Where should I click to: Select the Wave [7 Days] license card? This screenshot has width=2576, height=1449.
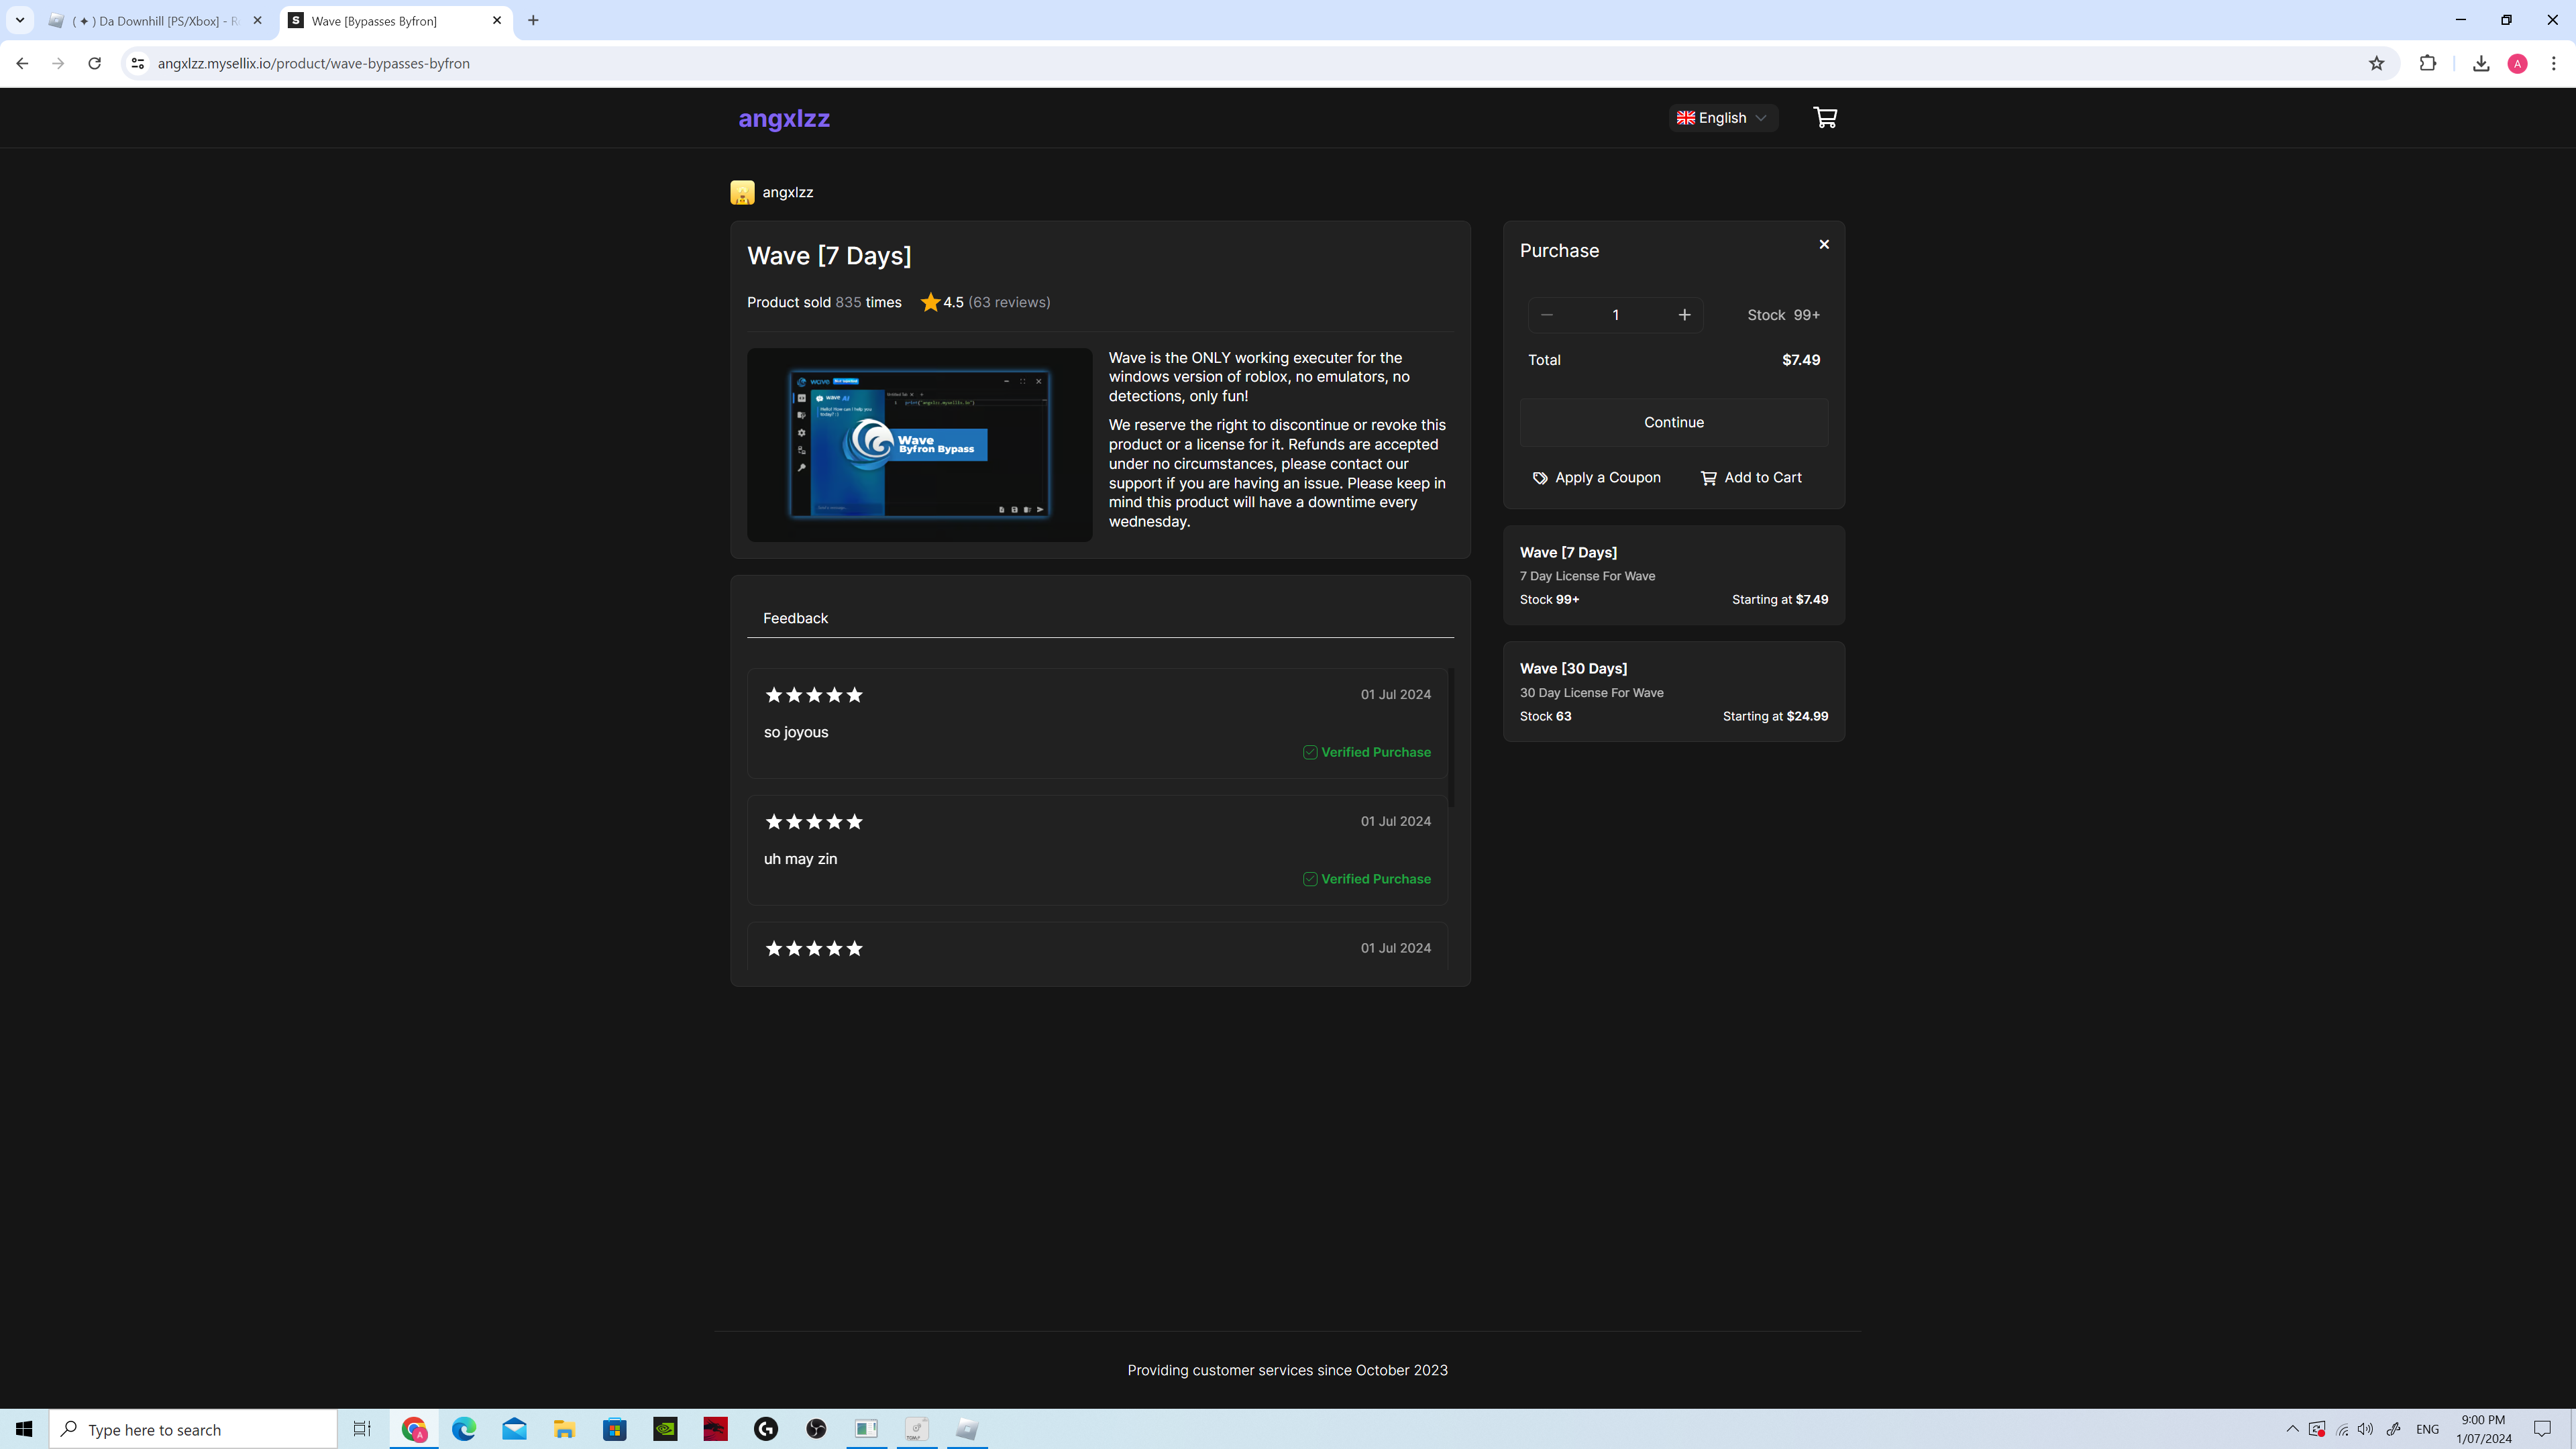[x=1674, y=576]
